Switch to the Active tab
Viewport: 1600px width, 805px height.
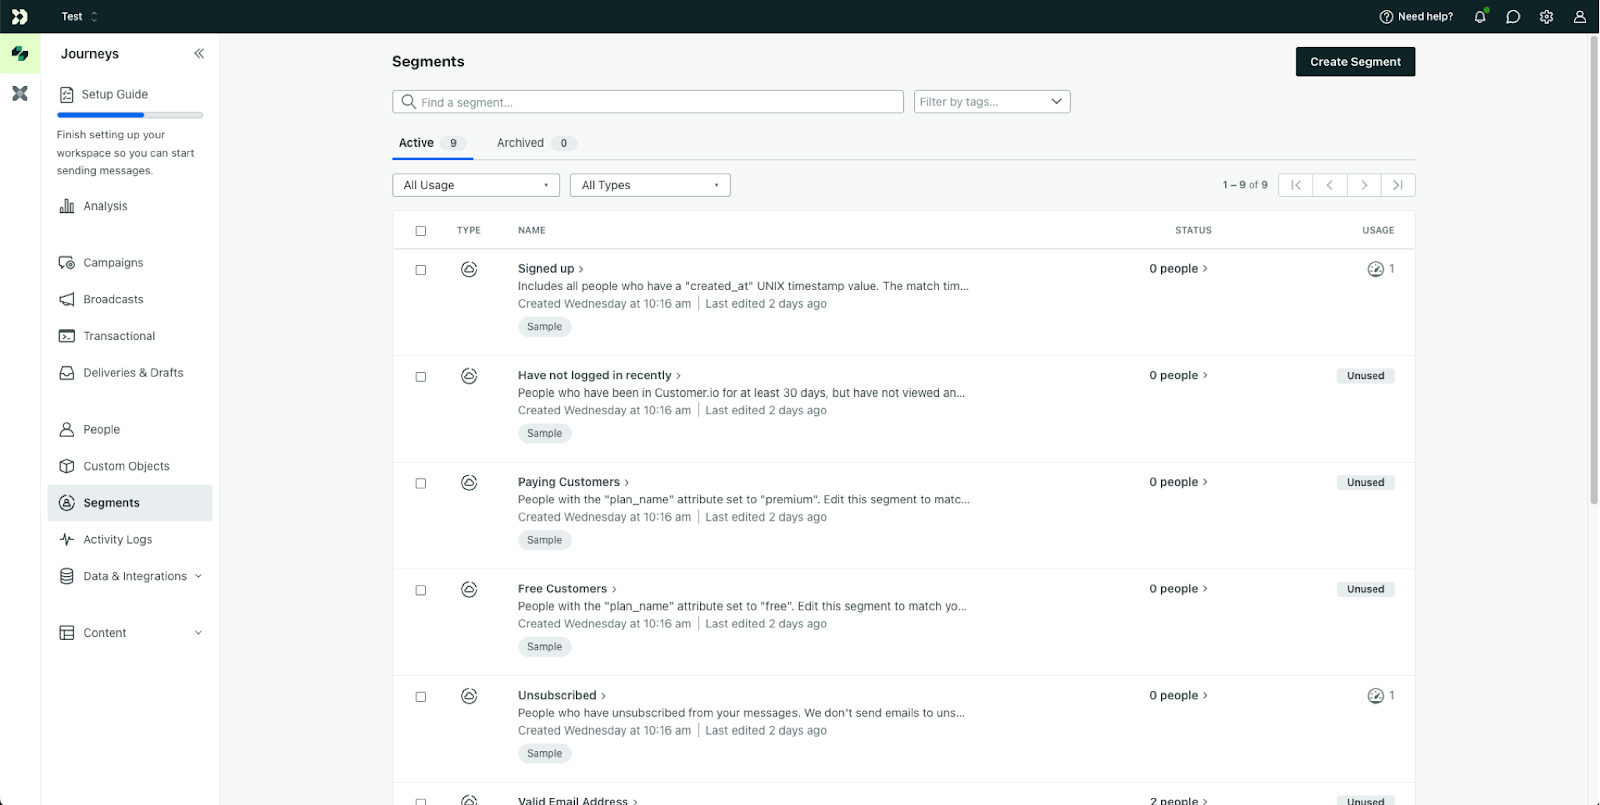tap(432, 143)
